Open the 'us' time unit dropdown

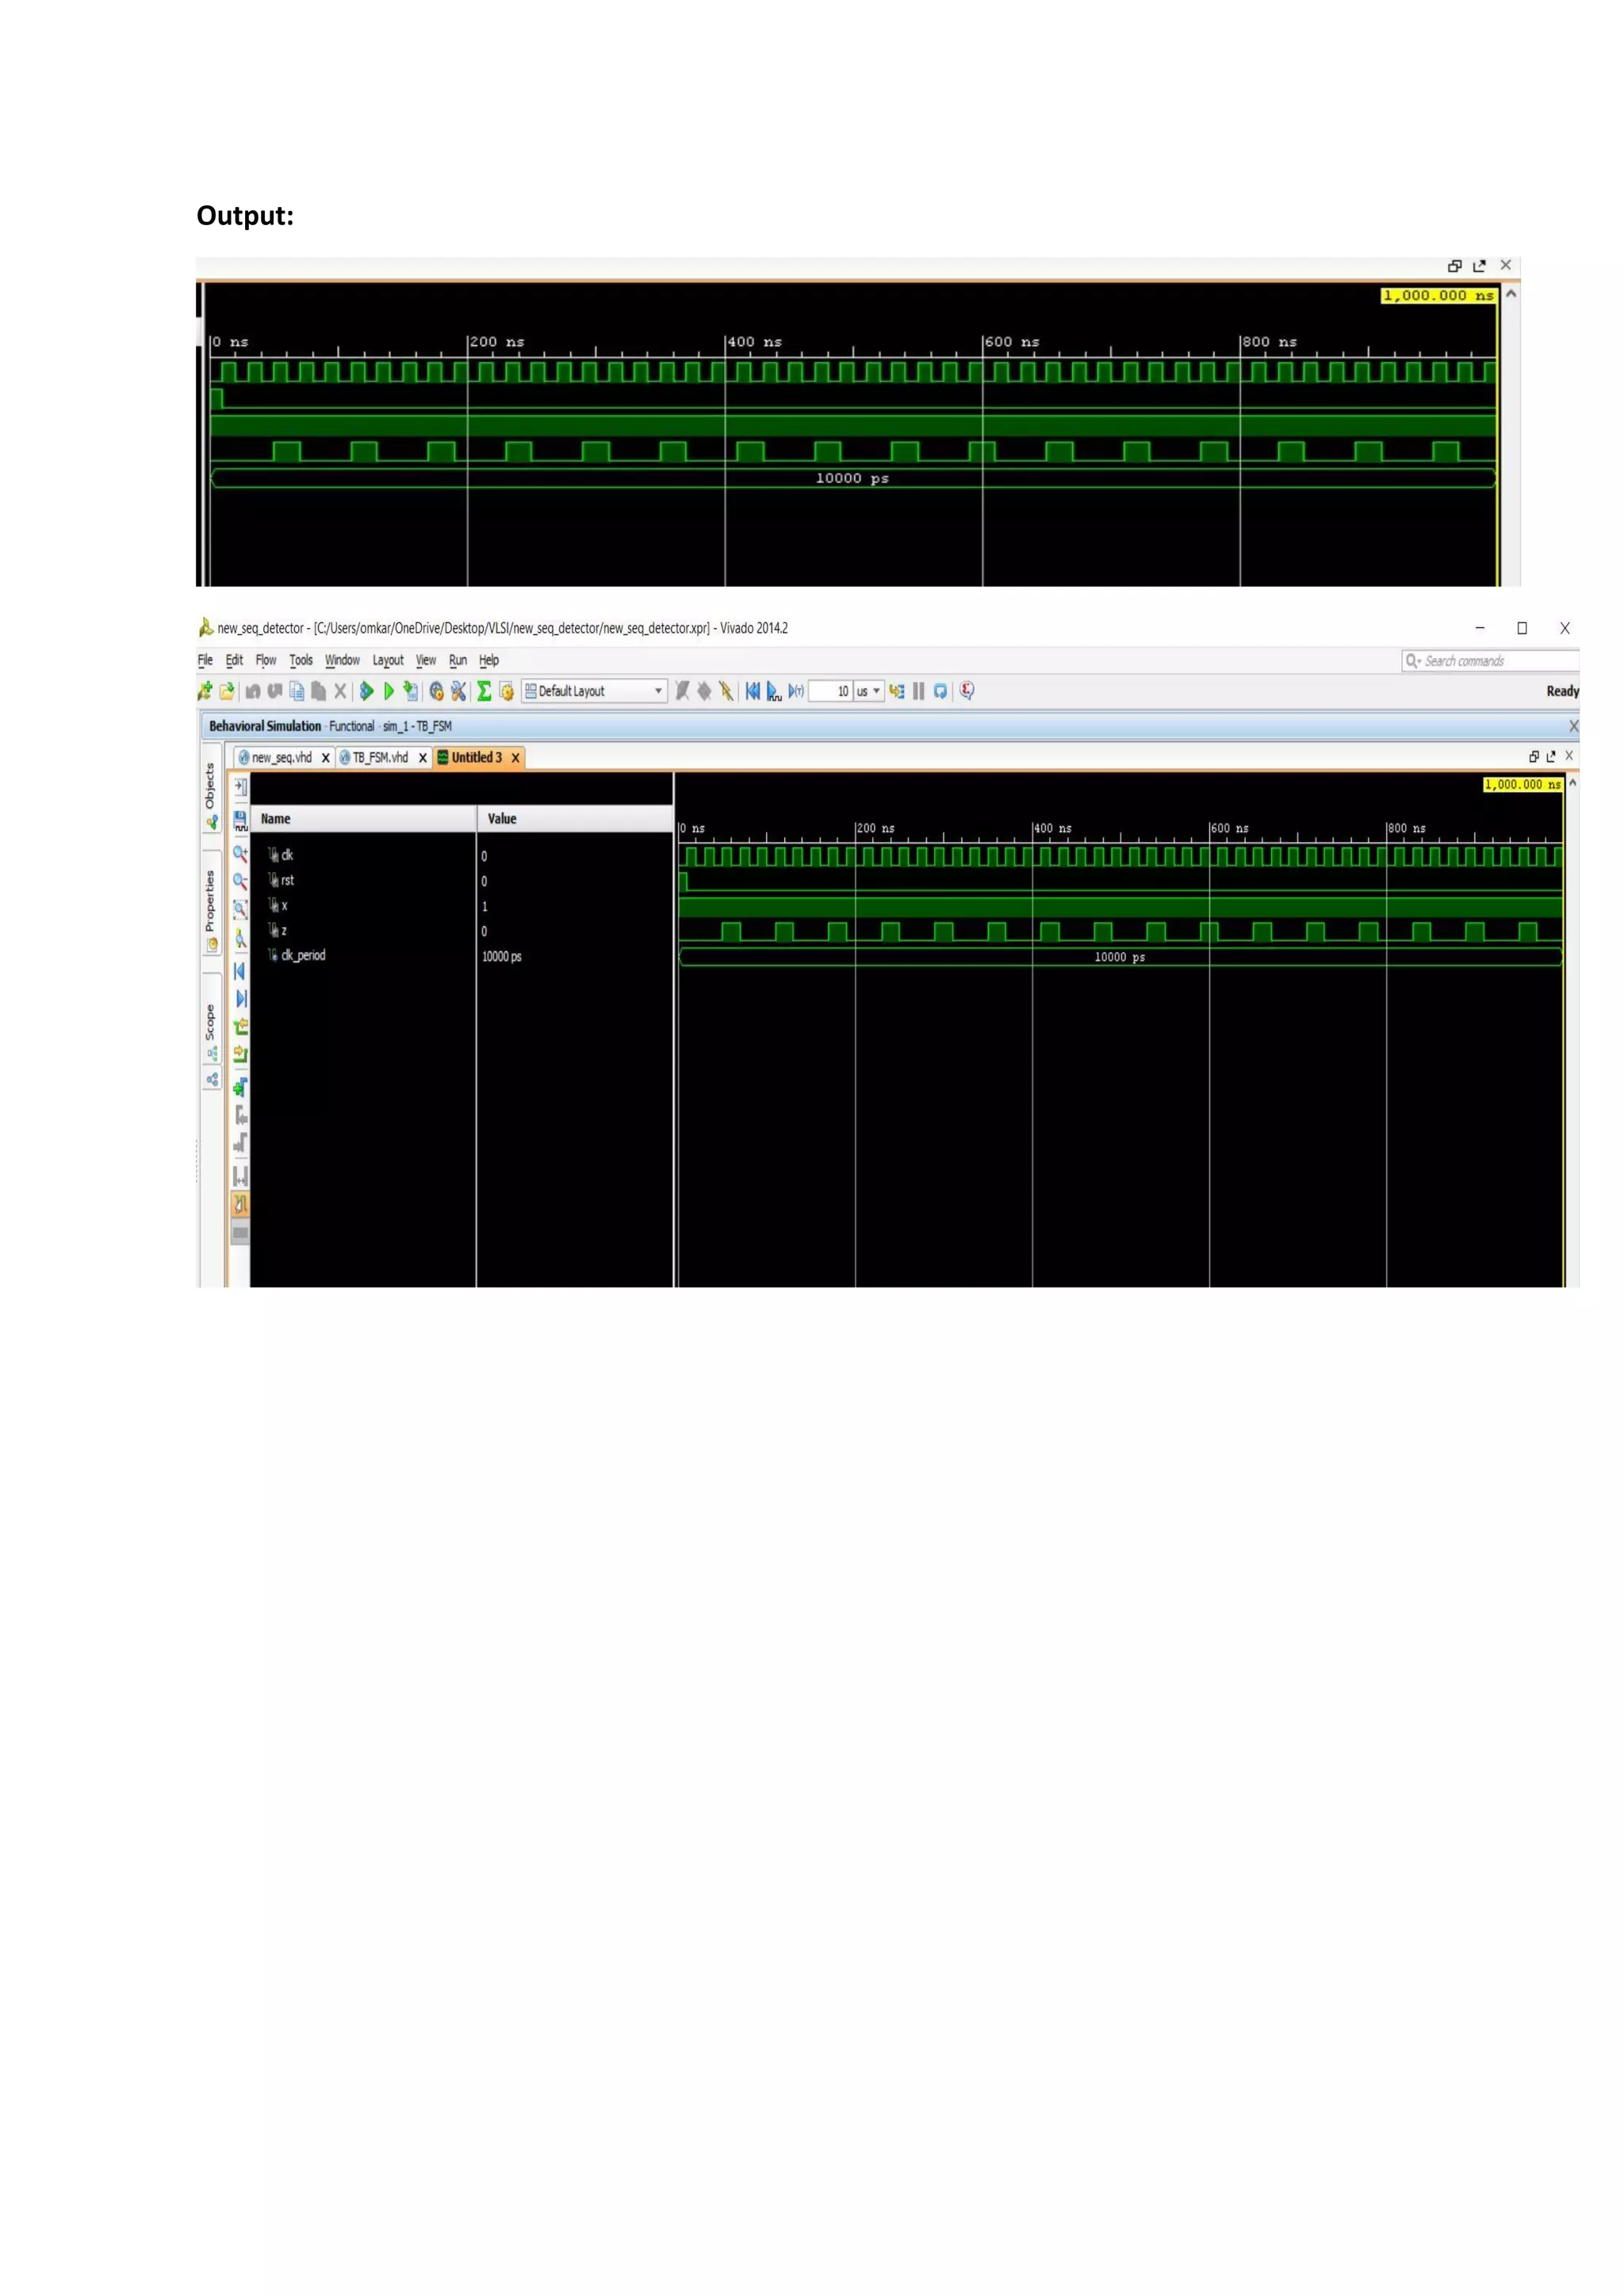(x=869, y=691)
